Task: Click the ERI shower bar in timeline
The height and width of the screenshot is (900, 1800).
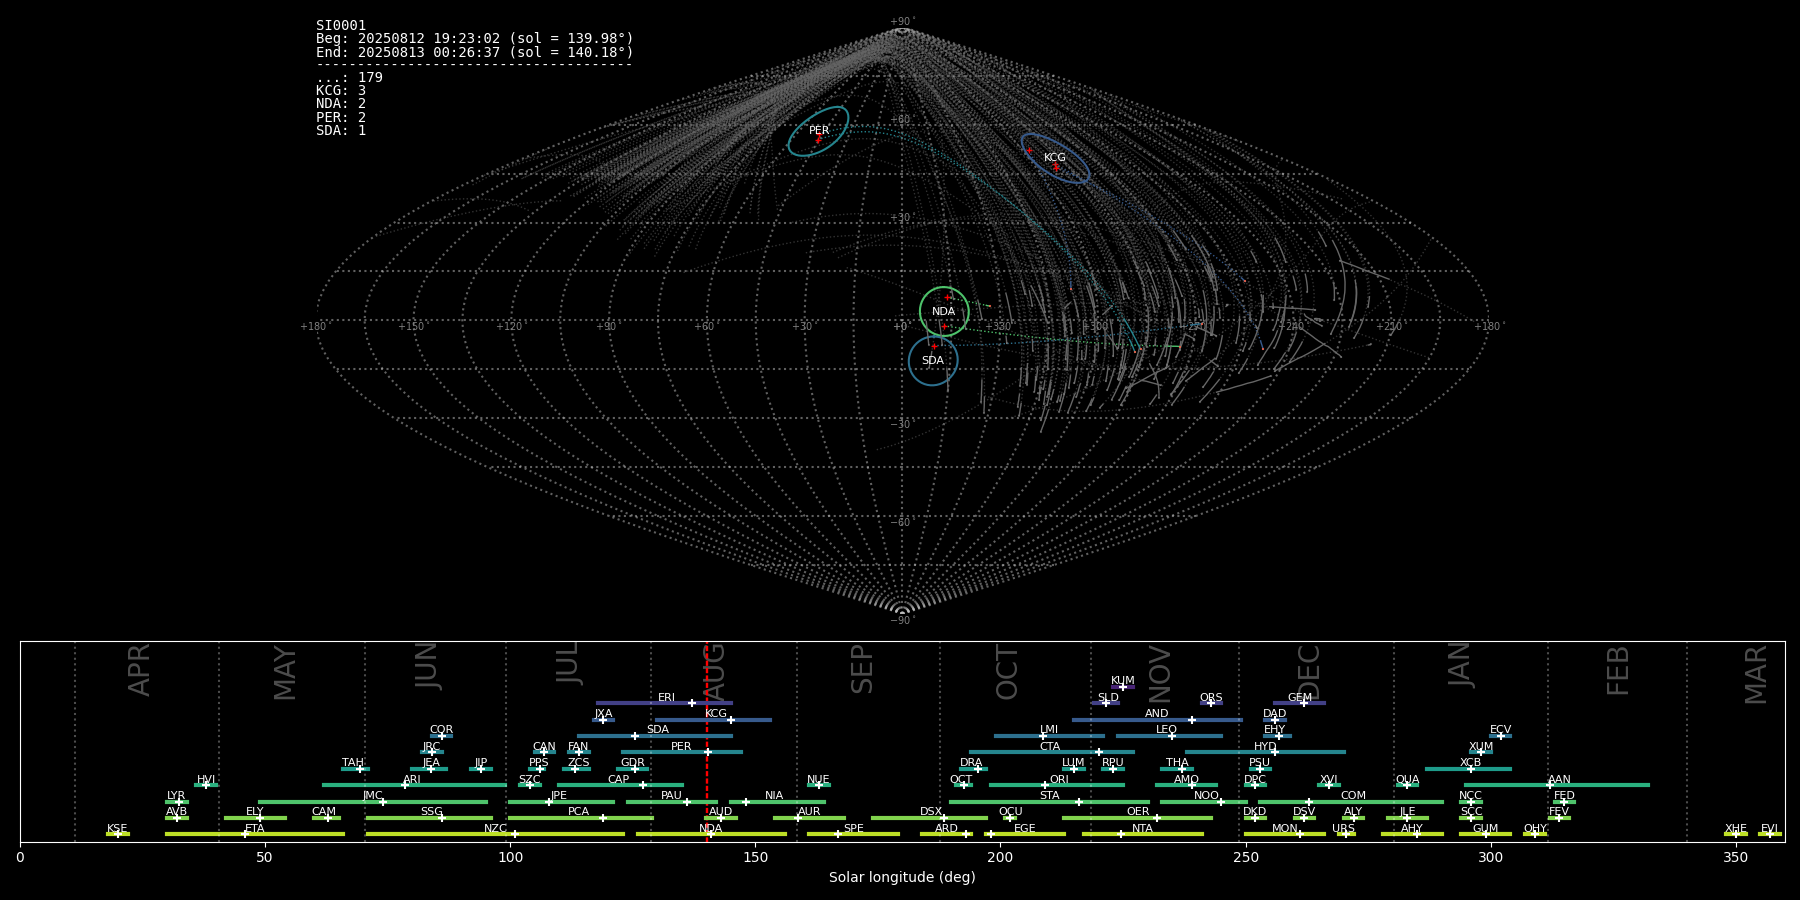Action: (664, 703)
